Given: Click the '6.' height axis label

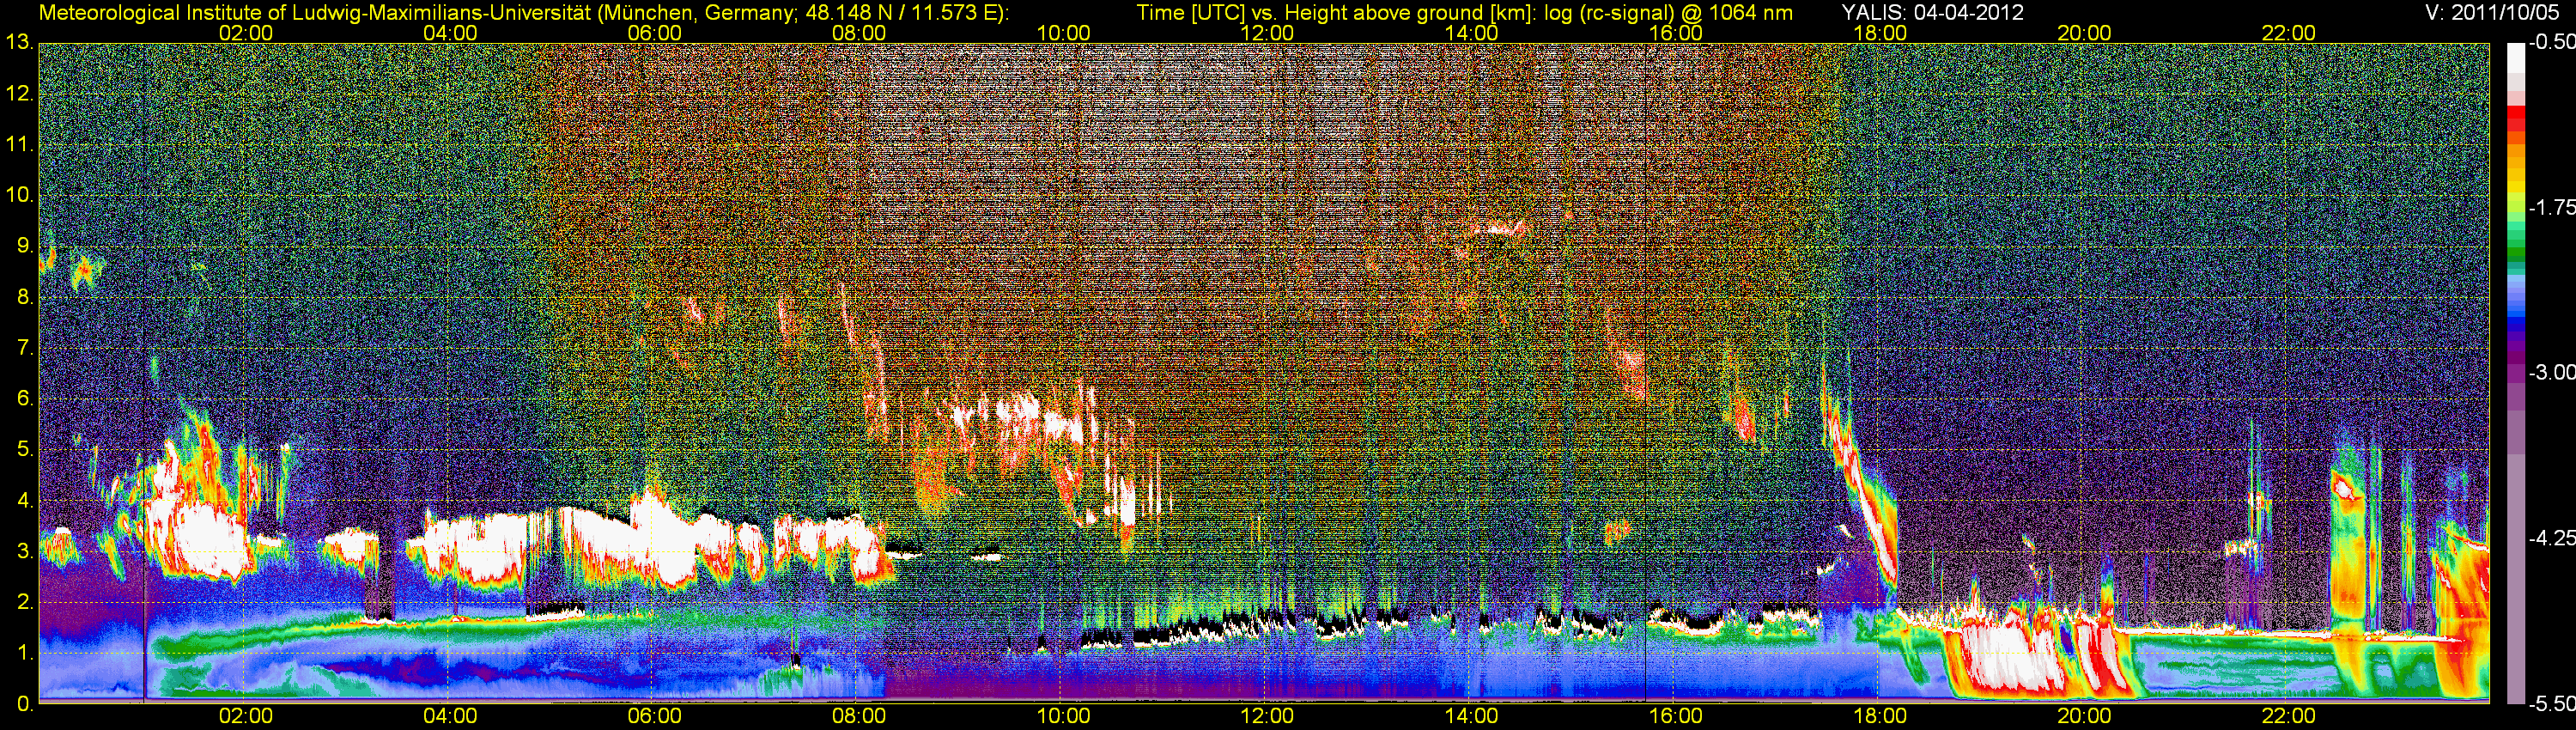Looking at the screenshot, I should (24, 399).
